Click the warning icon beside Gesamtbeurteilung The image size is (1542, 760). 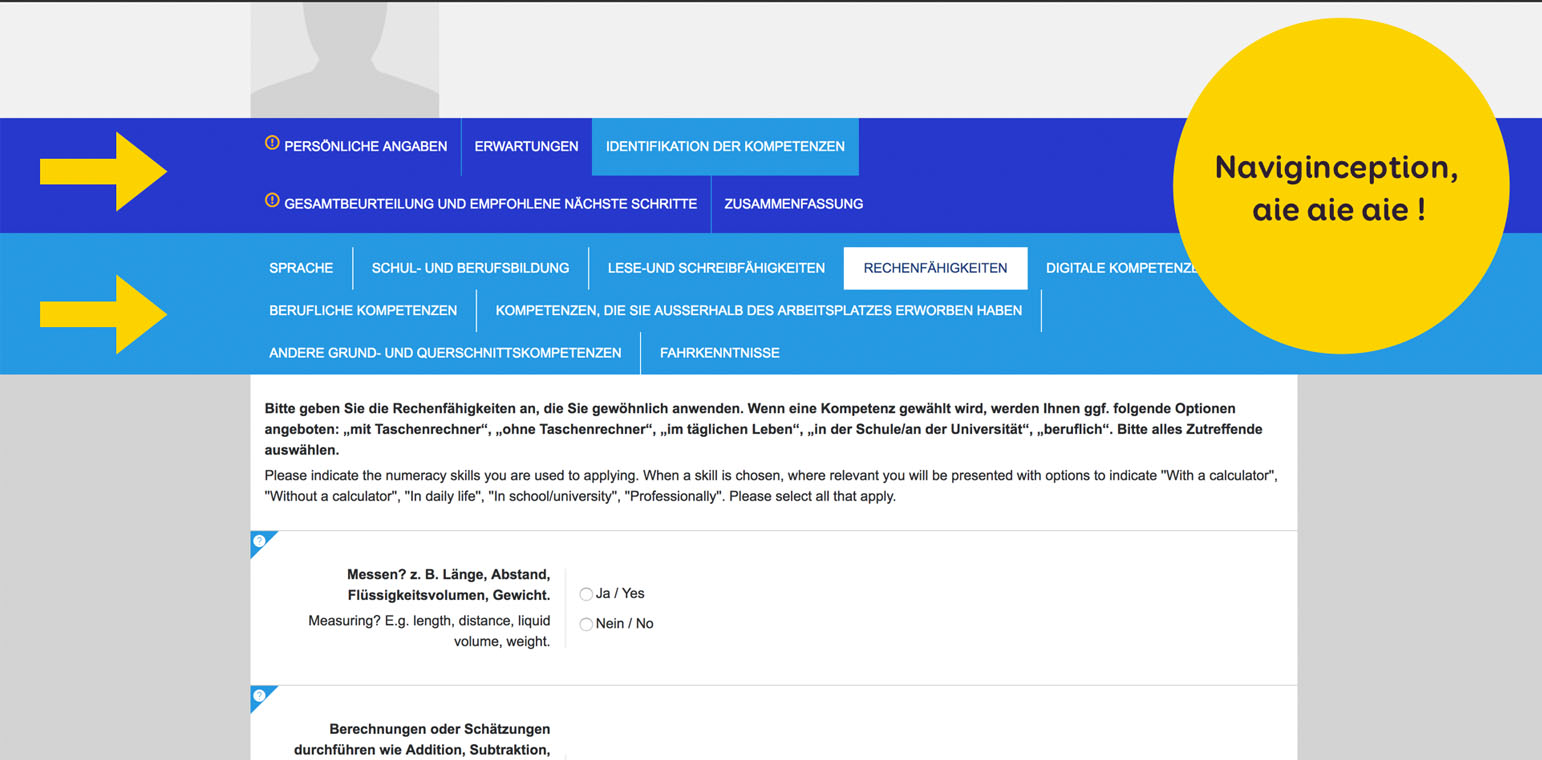(x=272, y=202)
